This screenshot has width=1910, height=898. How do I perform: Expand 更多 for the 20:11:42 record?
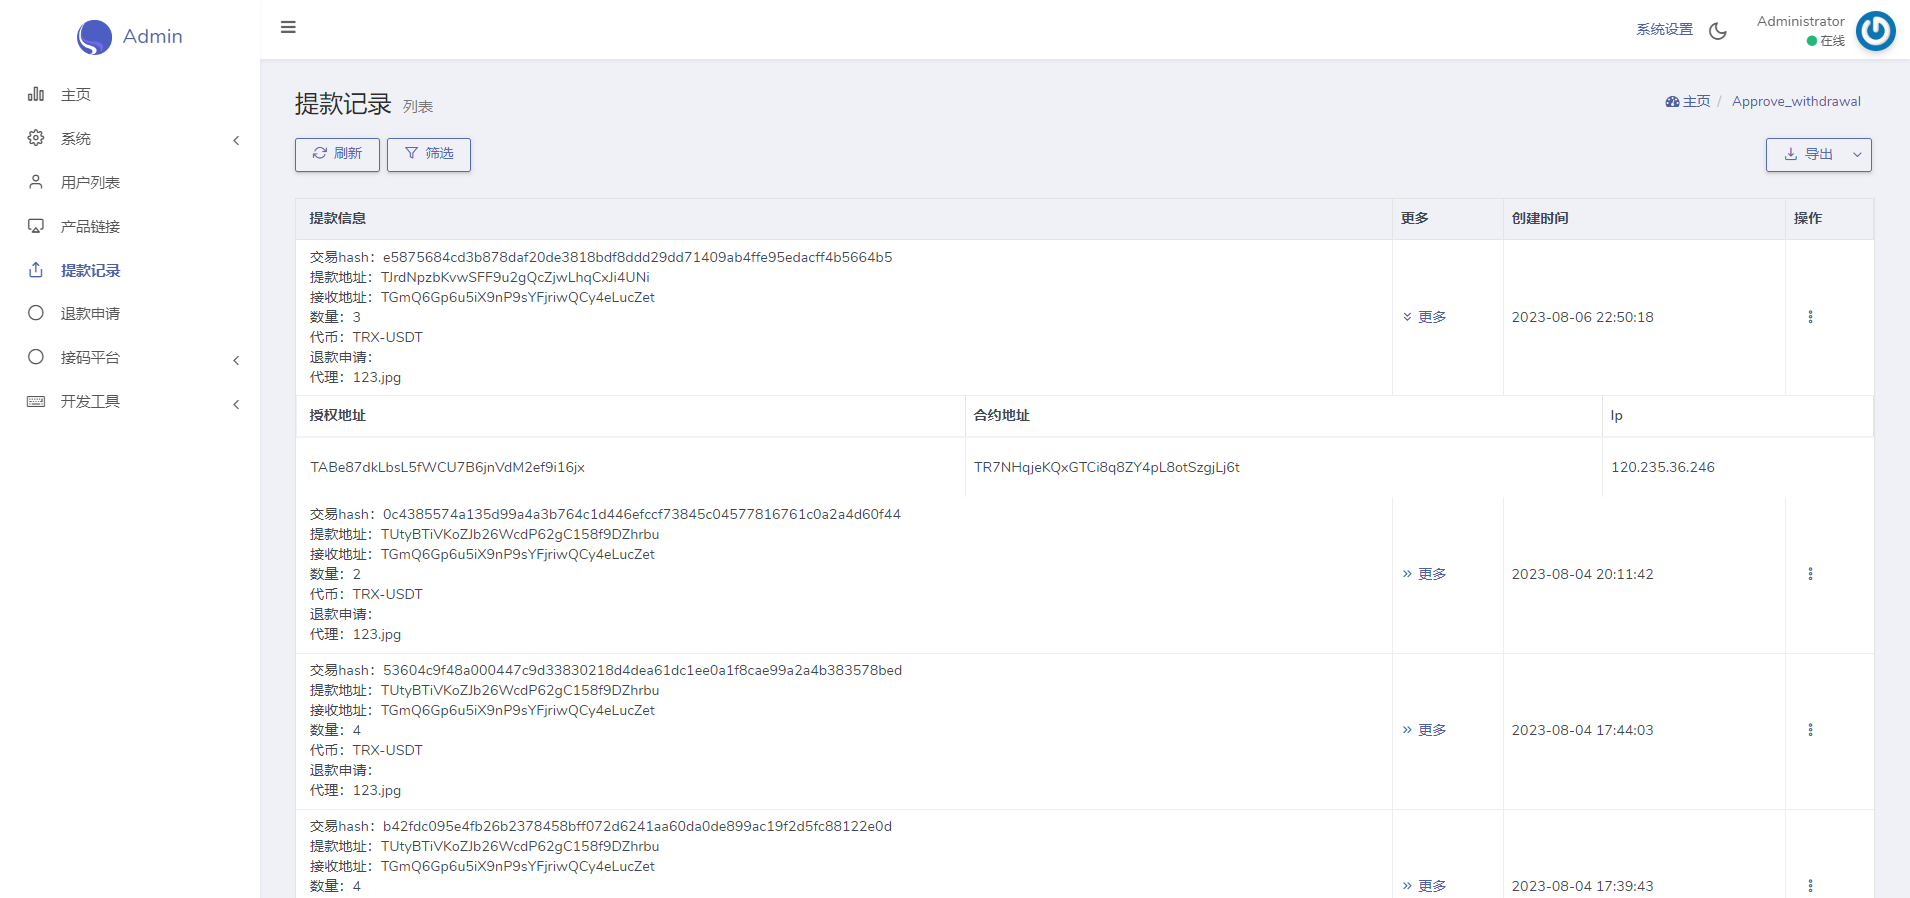(1425, 574)
